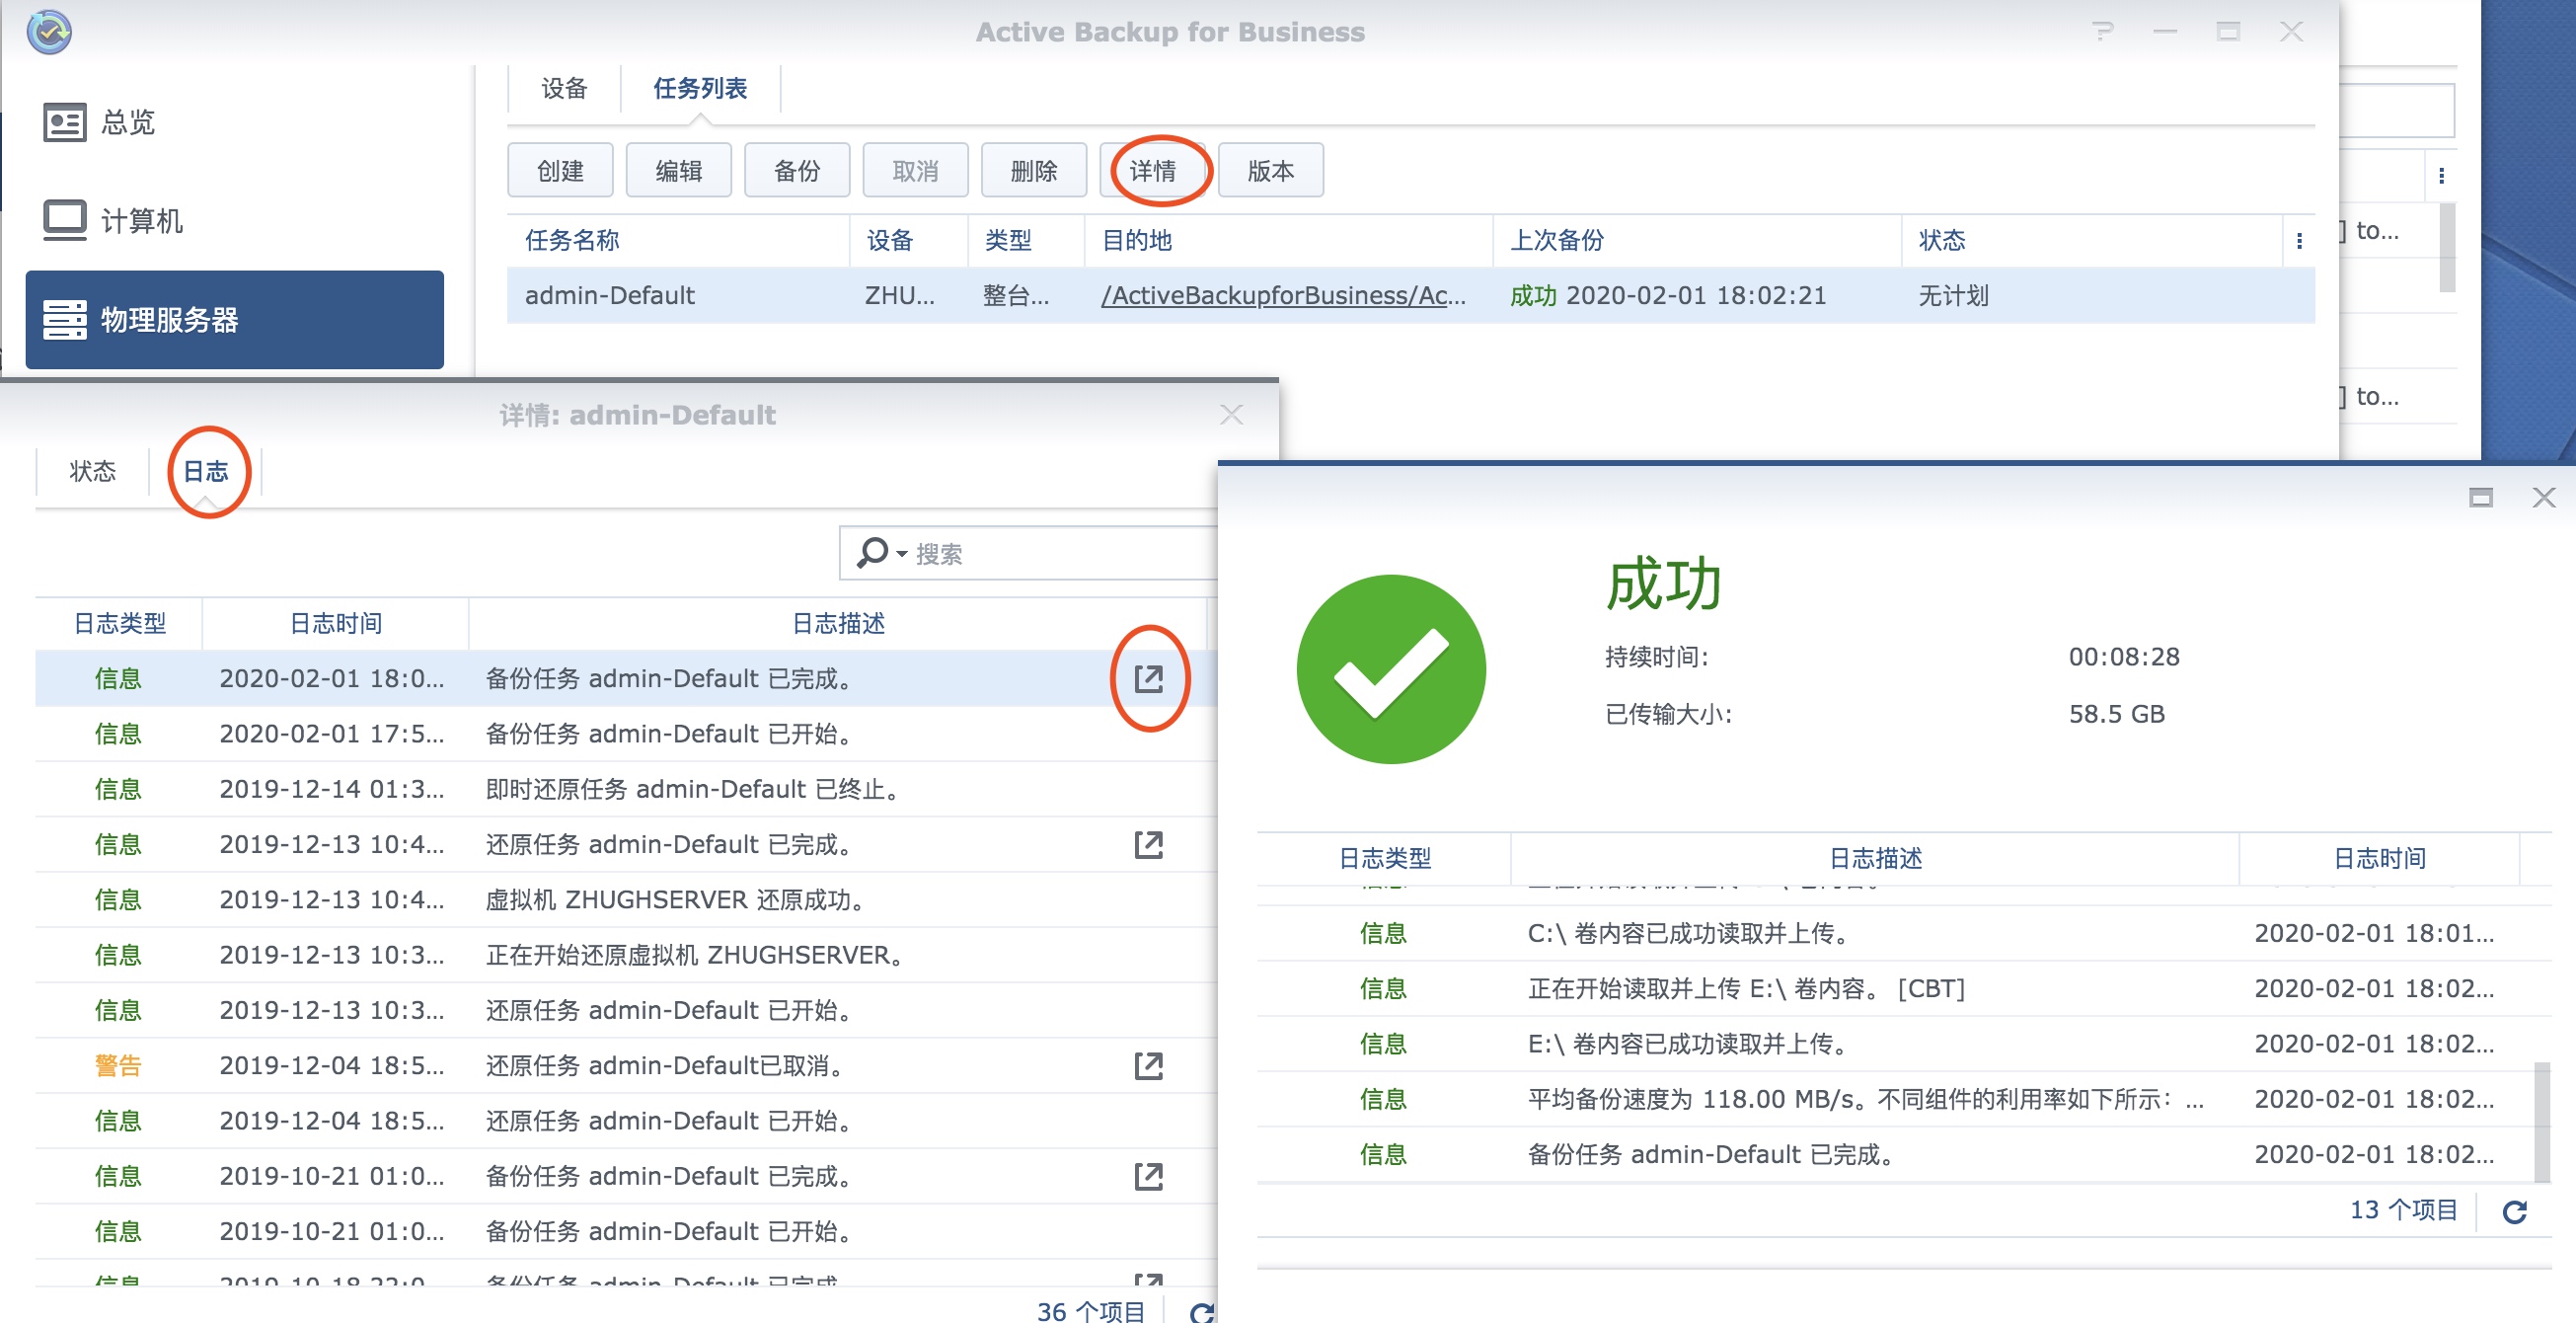This screenshot has height=1323, width=2576.
Task: Open log detail icon for 2020-02-01 备份任务已完成 row
Action: click(x=1149, y=679)
